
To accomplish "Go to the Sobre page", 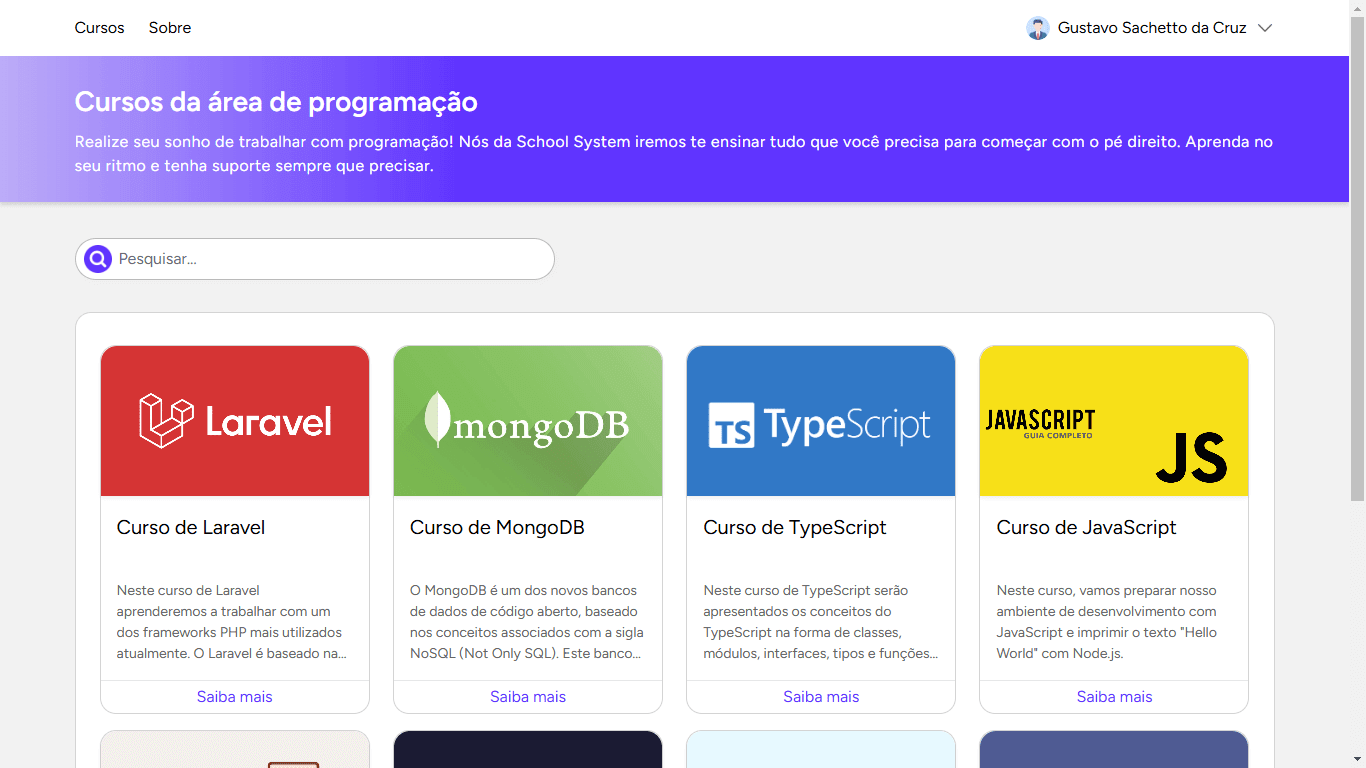I will (170, 28).
